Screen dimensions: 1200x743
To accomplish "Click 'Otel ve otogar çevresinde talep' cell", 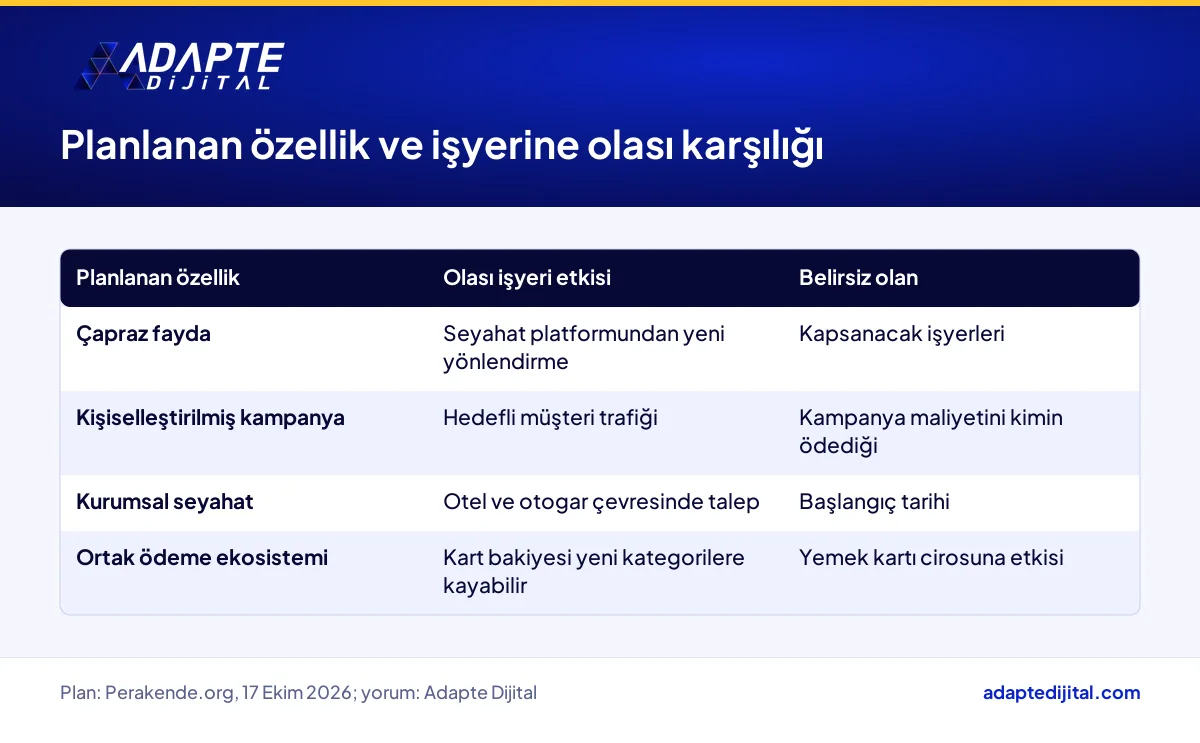I will click(601, 502).
